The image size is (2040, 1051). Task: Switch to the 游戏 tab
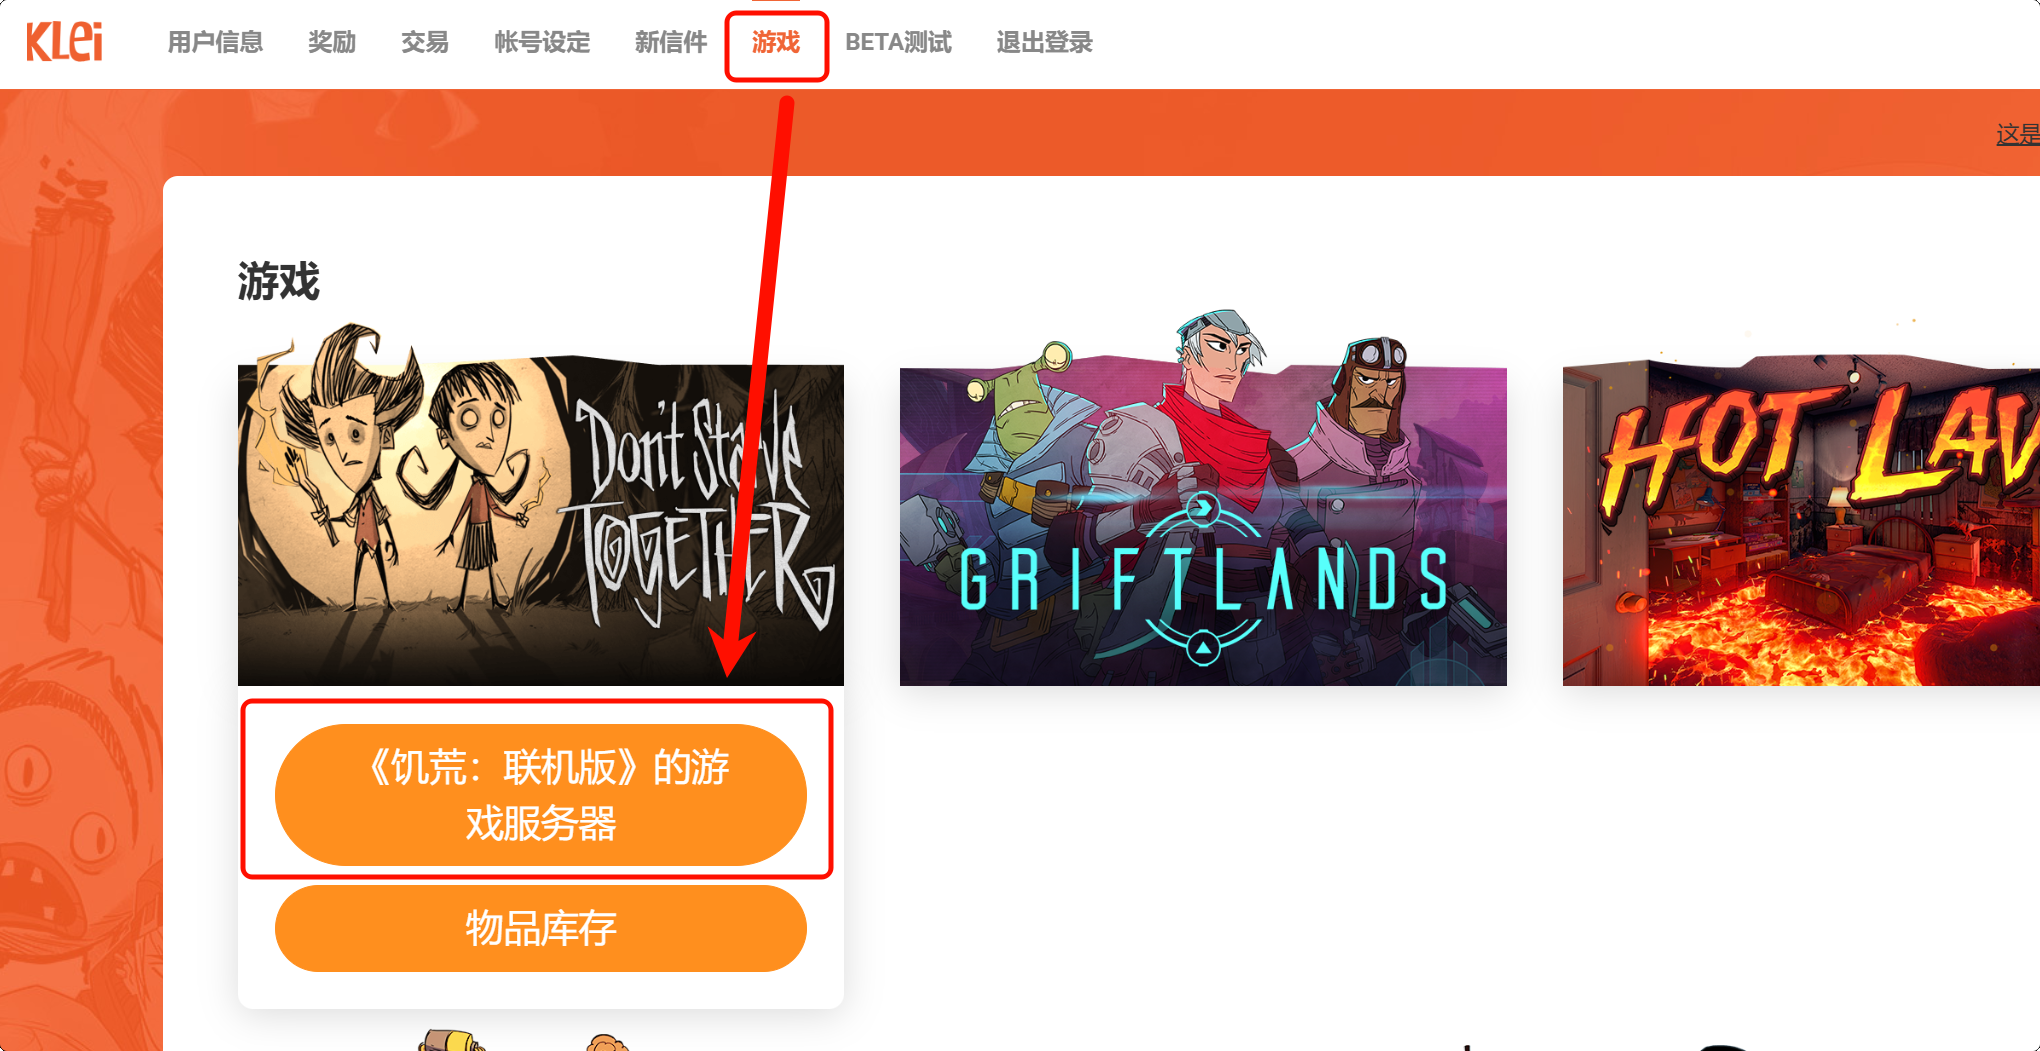[776, 42]
